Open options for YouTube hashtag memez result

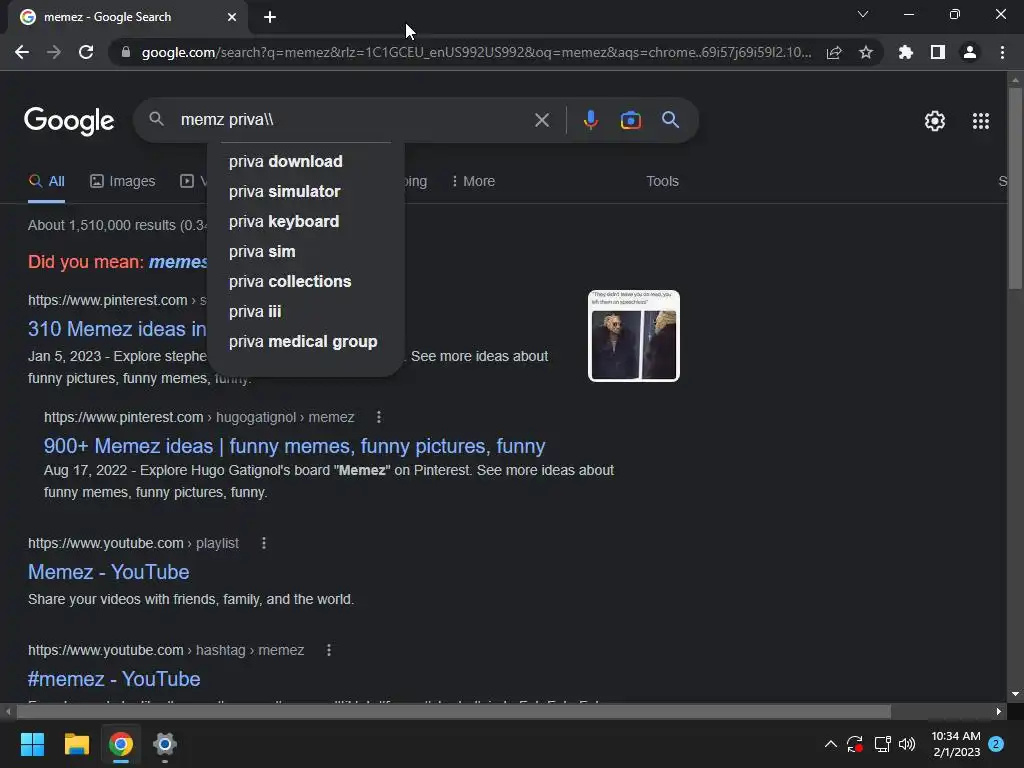point(329,650)
